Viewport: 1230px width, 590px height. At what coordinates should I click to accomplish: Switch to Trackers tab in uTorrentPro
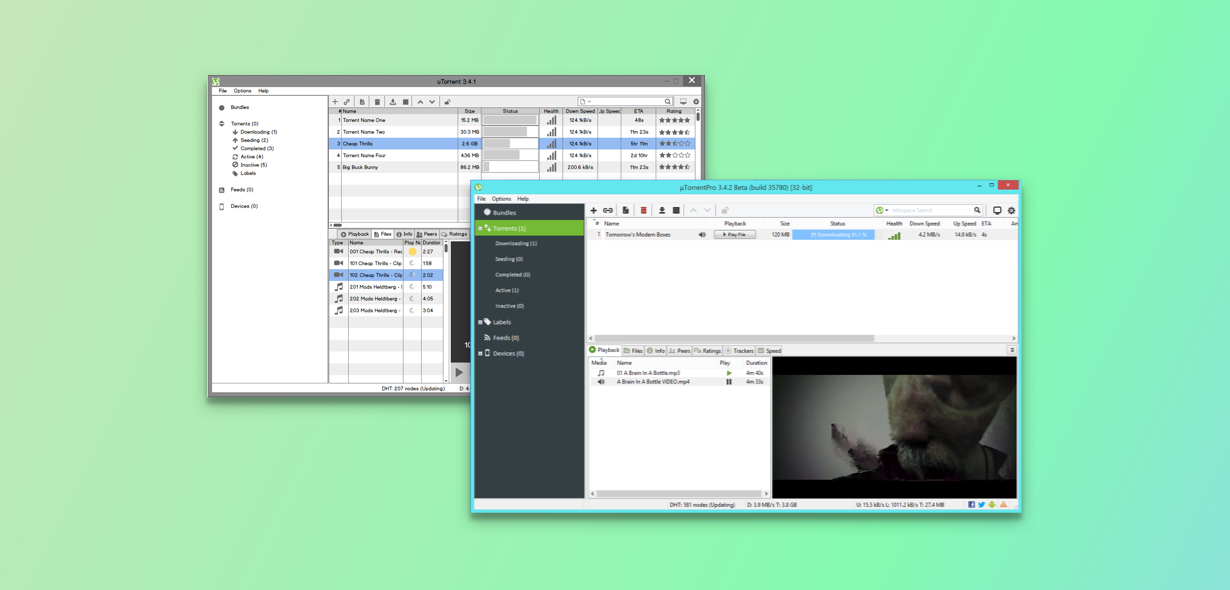click(x=739, y=351)
